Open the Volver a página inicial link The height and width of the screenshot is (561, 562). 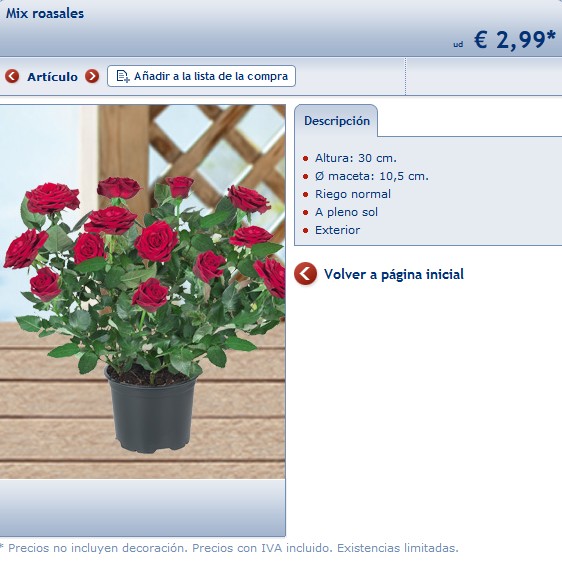point(394,274)
